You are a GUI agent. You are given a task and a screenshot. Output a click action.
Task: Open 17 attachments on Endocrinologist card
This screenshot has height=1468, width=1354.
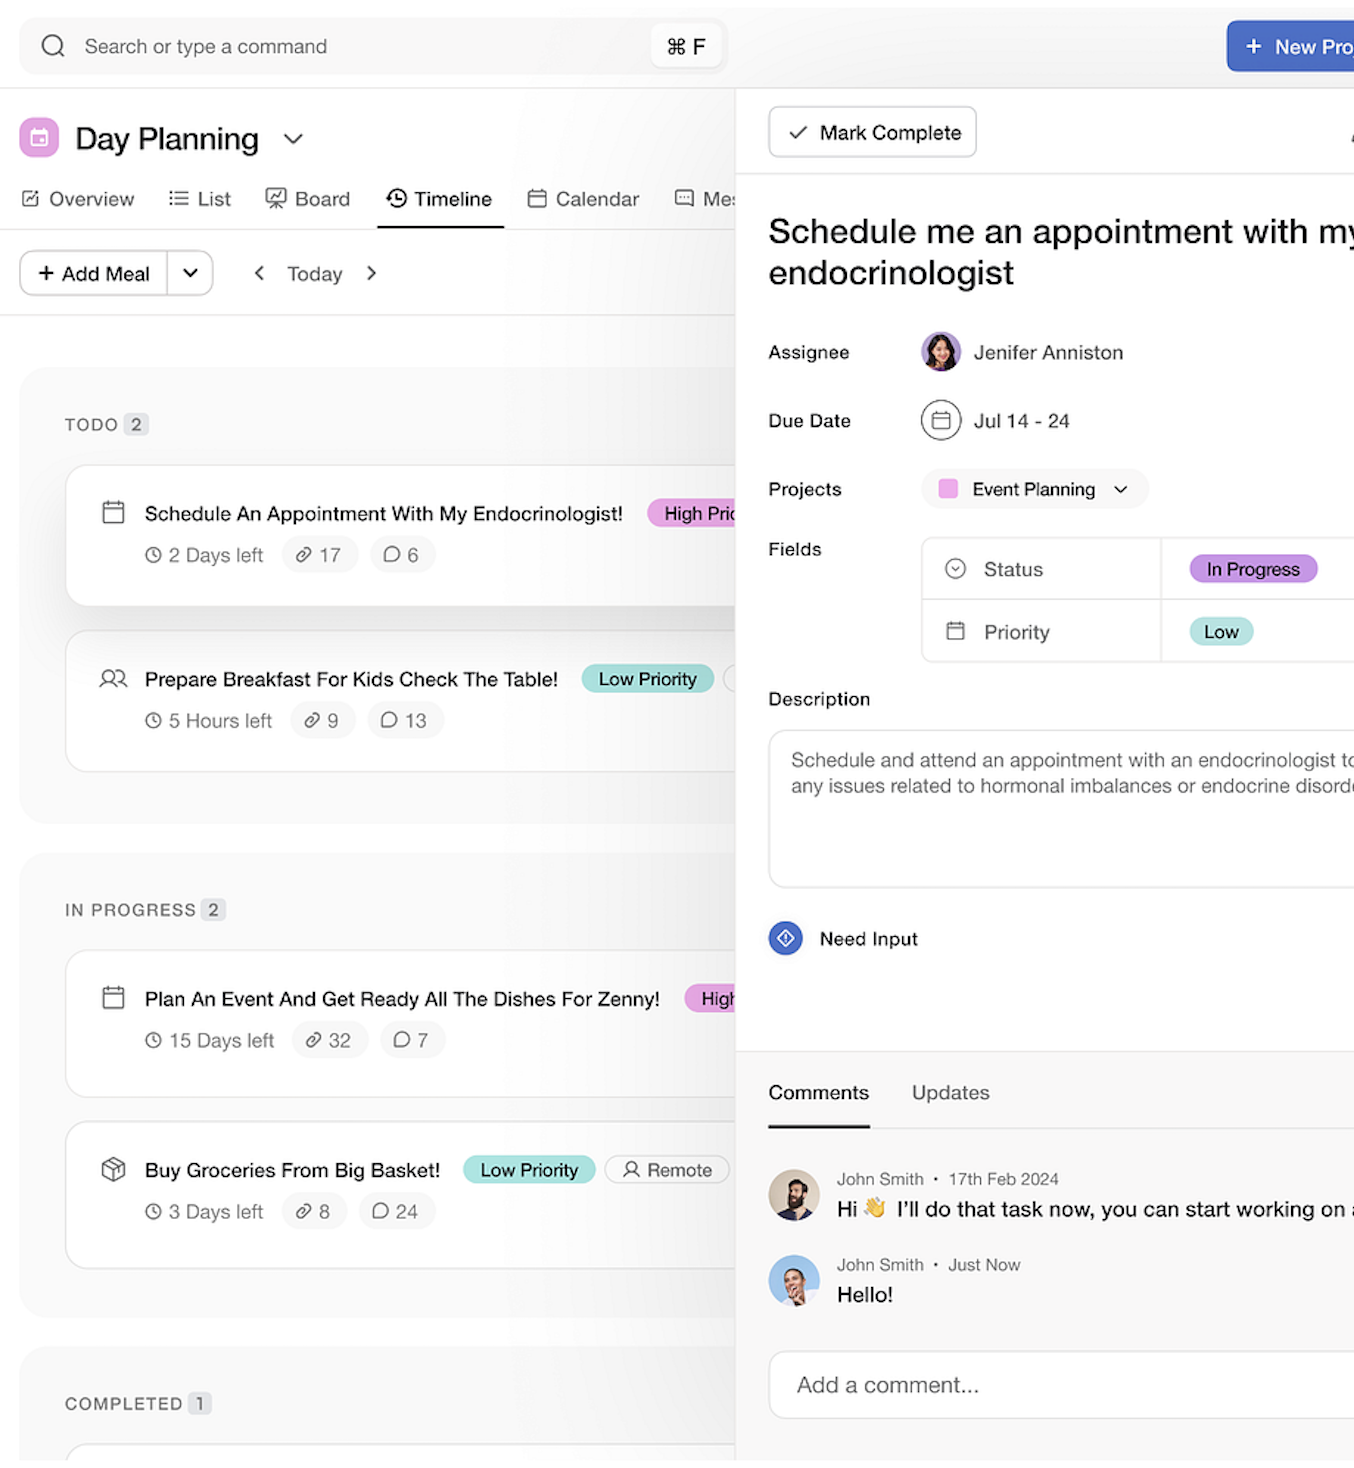(x=319, y=555)
